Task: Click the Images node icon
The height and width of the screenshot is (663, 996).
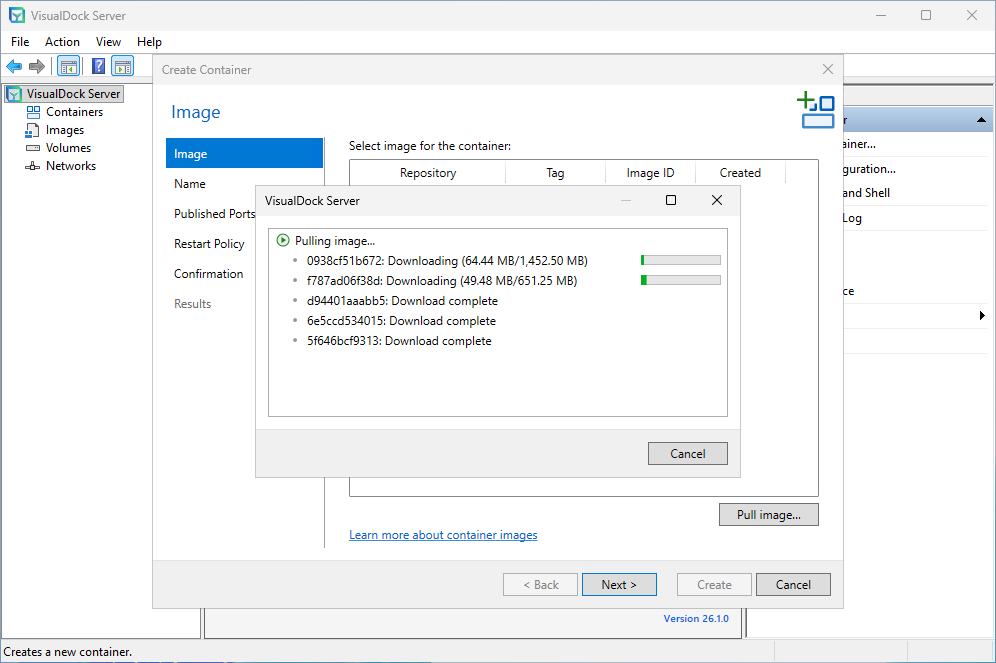Action: (x=32, y=130)
